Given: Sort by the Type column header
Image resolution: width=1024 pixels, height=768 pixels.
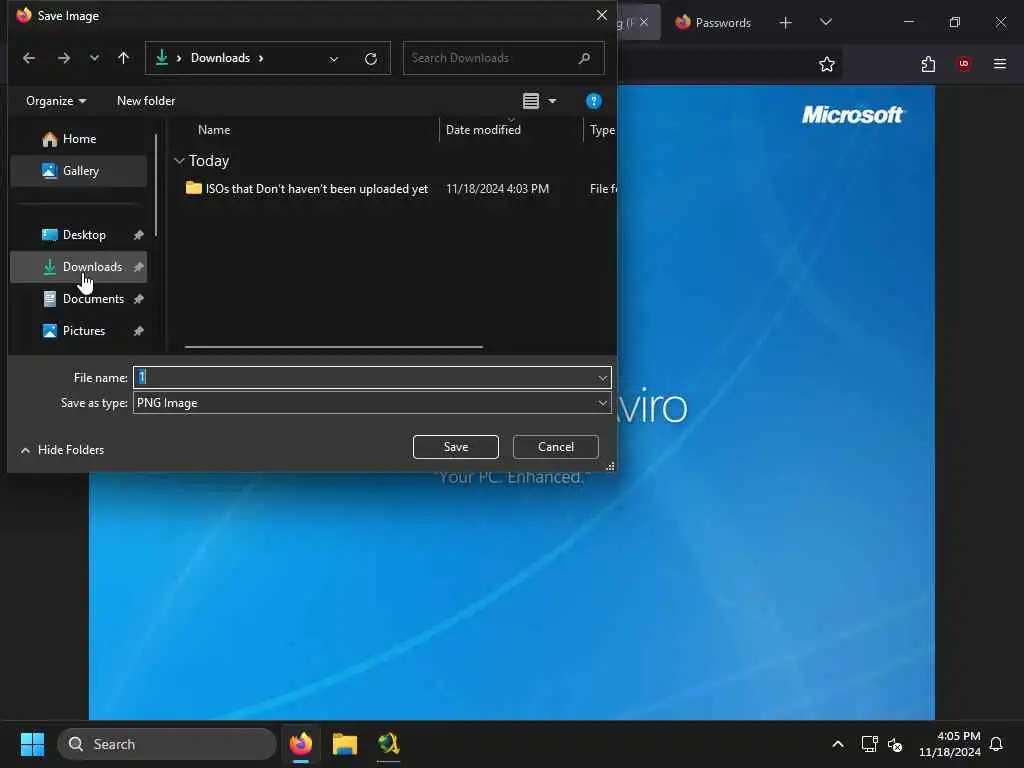Looking at the screenshot, I should click(x=601, y=130).
